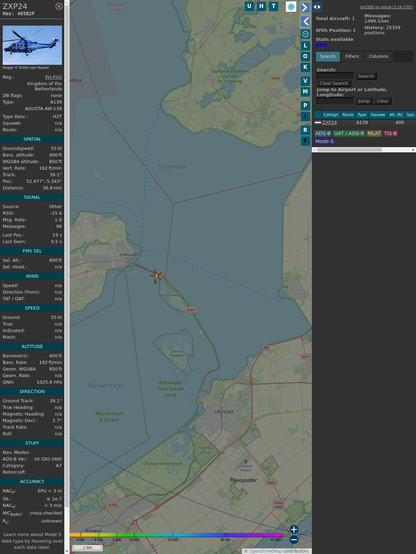Viewport: 416px width, 554px height.
Task: Click the Clear button beside Jump
Action: coord(382,101)
